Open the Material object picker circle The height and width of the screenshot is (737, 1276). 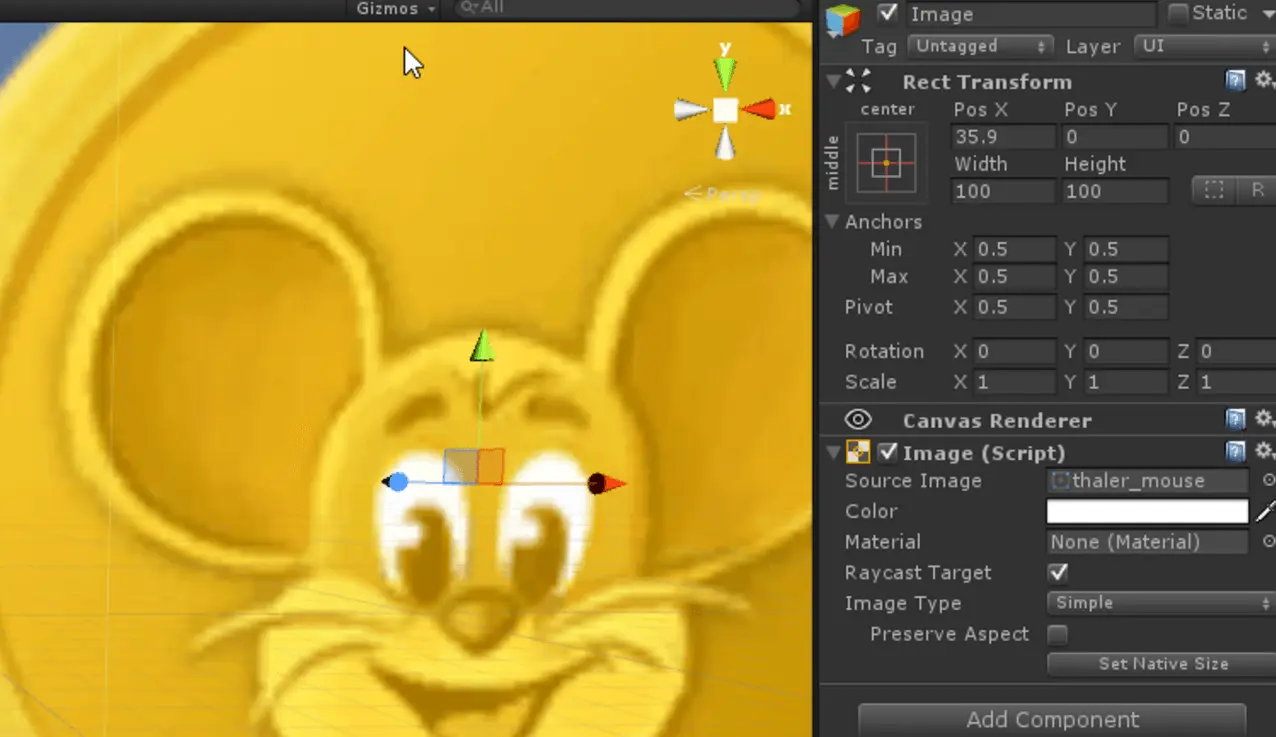(1268, 542)
